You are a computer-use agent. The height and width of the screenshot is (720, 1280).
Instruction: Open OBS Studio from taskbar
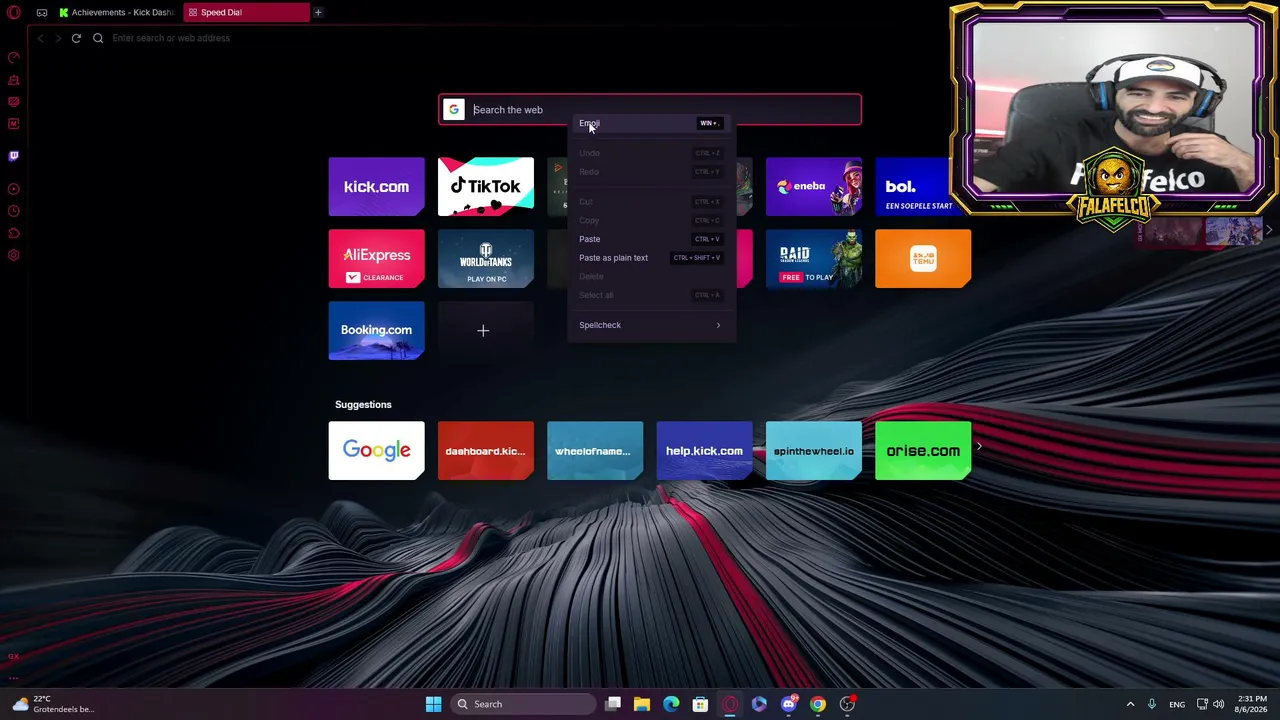[847, 704]
